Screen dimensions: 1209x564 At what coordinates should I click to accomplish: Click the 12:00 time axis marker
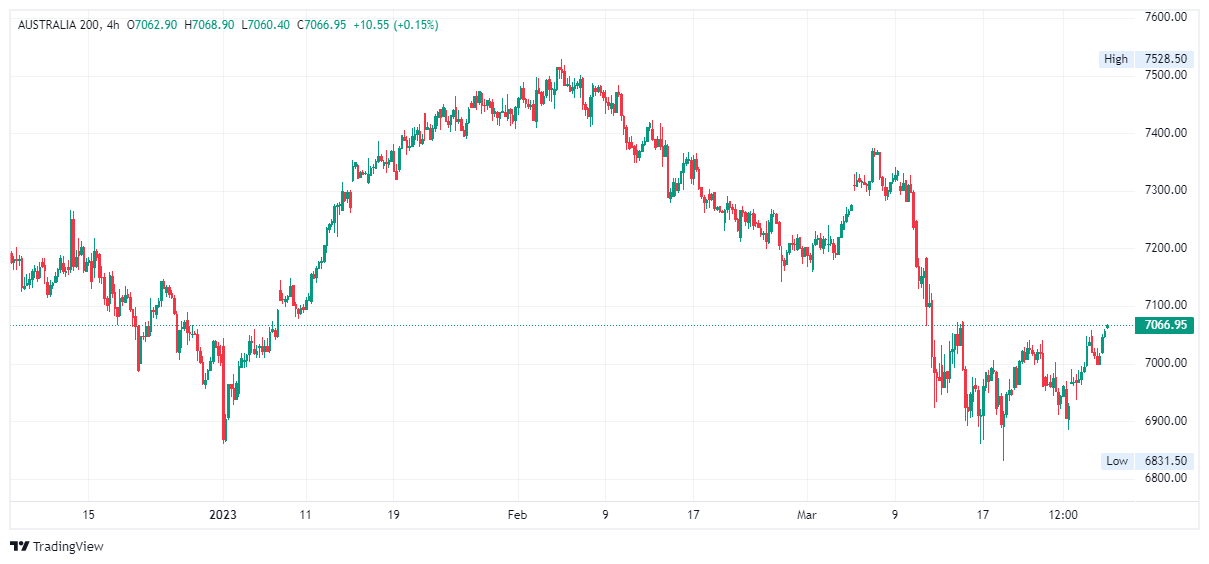[1063, 515]
